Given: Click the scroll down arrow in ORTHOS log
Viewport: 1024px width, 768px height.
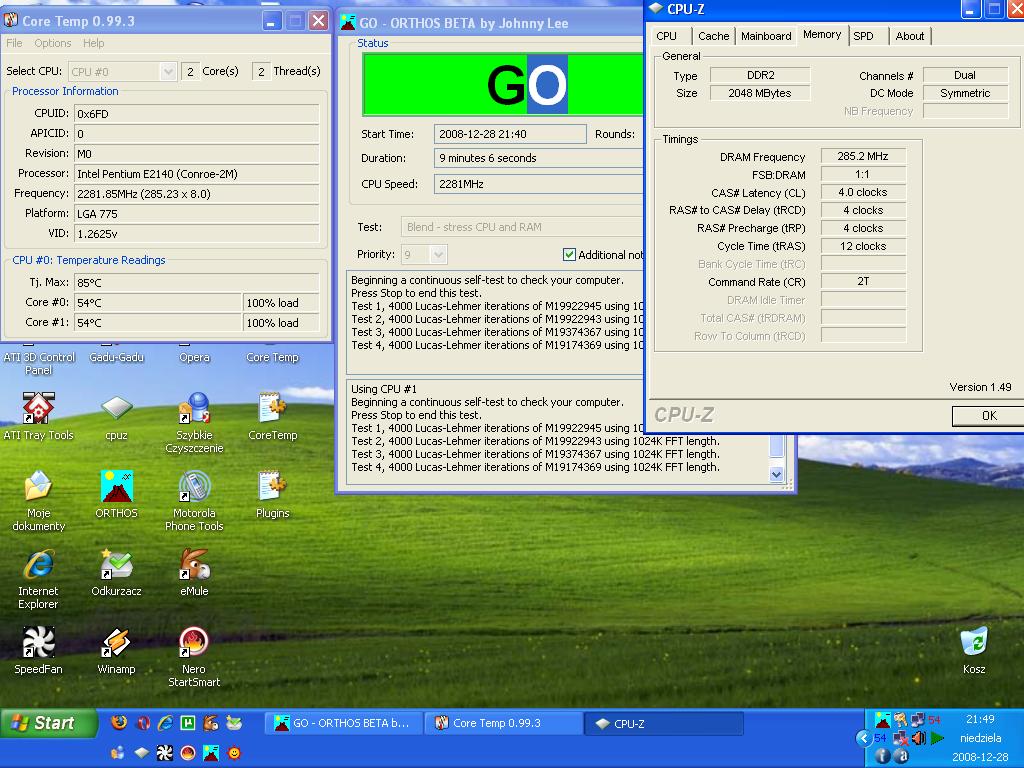Looking at the screenshot, I should click(x=776, y=475).
